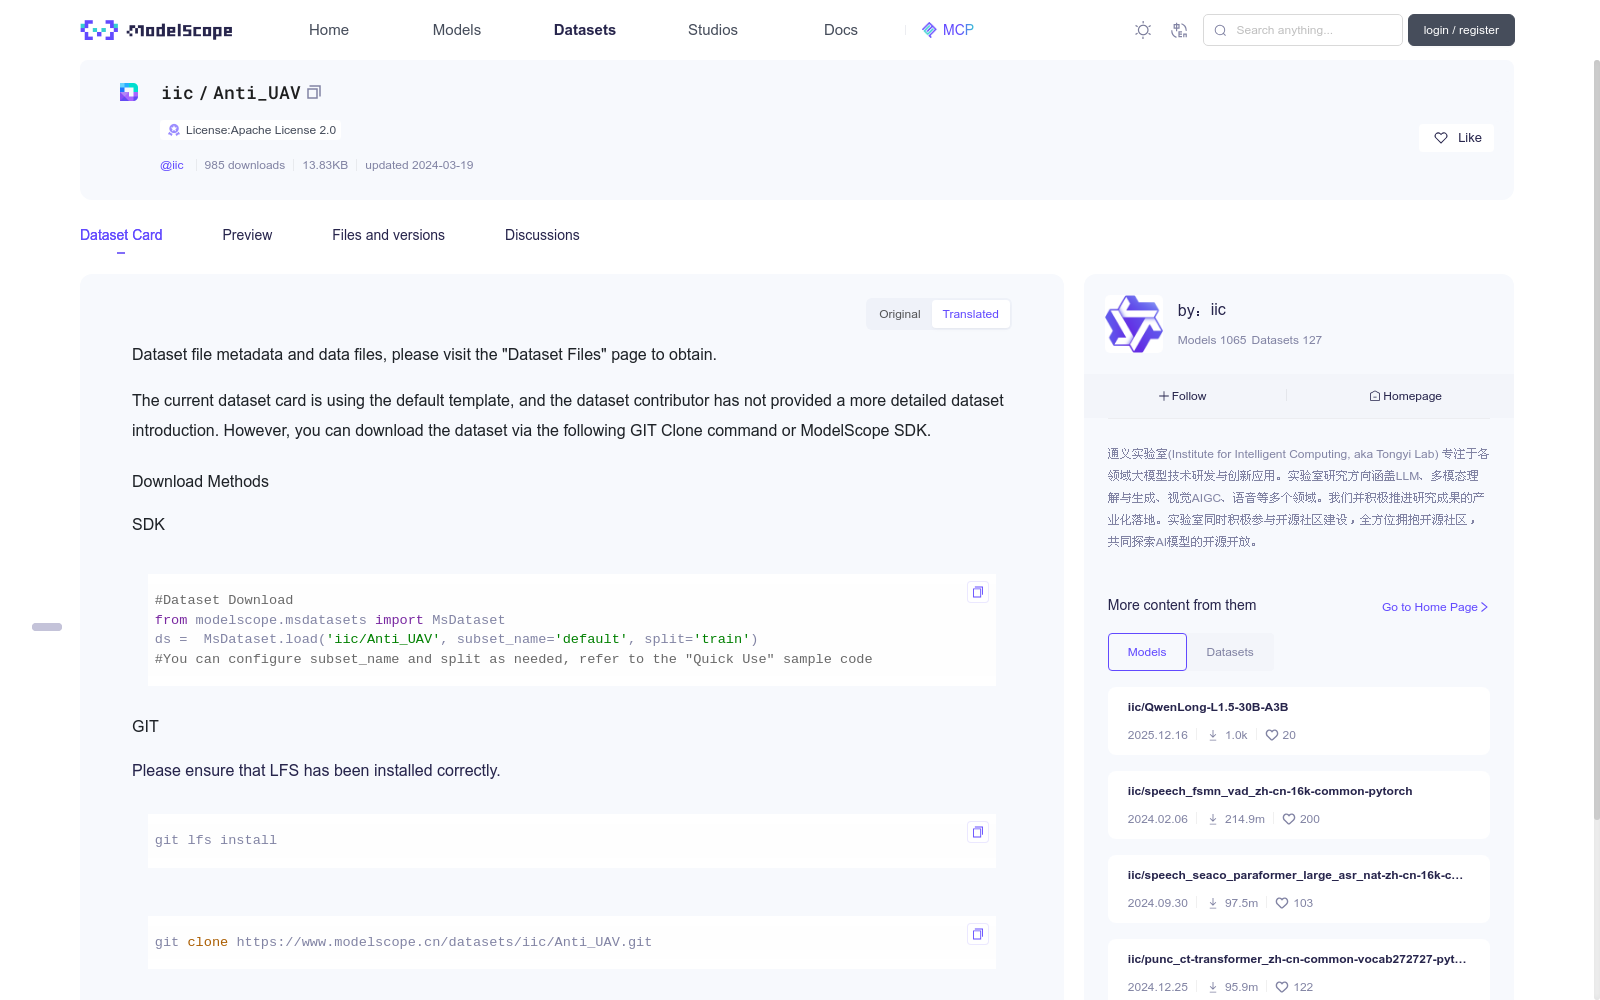Show the Models list under More content
This screenshot has width=1600, height=1000.
(x=1147, y=652)
